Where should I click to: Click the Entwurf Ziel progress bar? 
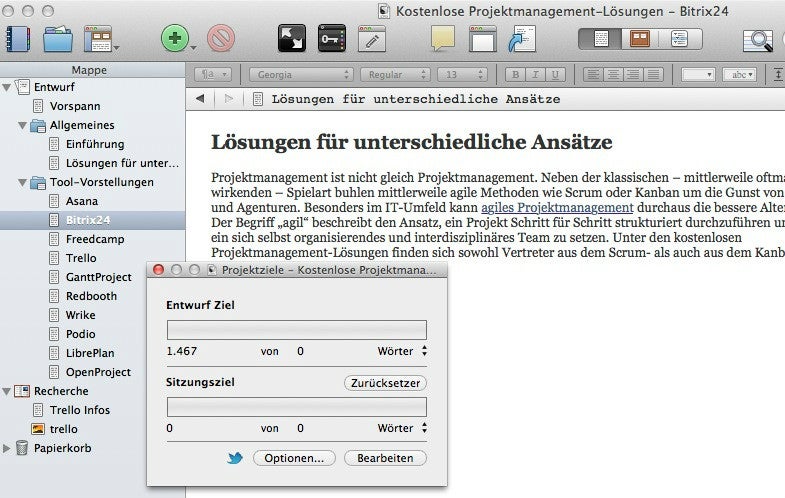click(x=297, y=330)
